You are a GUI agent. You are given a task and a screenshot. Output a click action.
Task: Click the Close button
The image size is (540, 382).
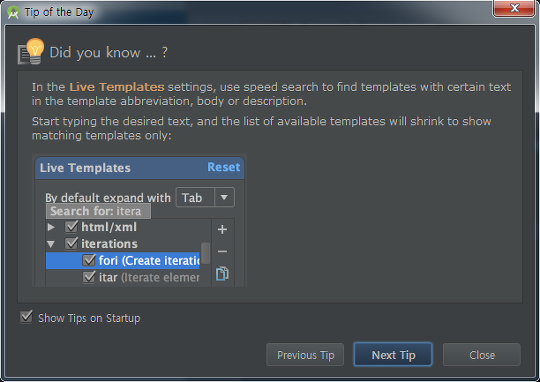pyautogui.click(x=482, y=354)
